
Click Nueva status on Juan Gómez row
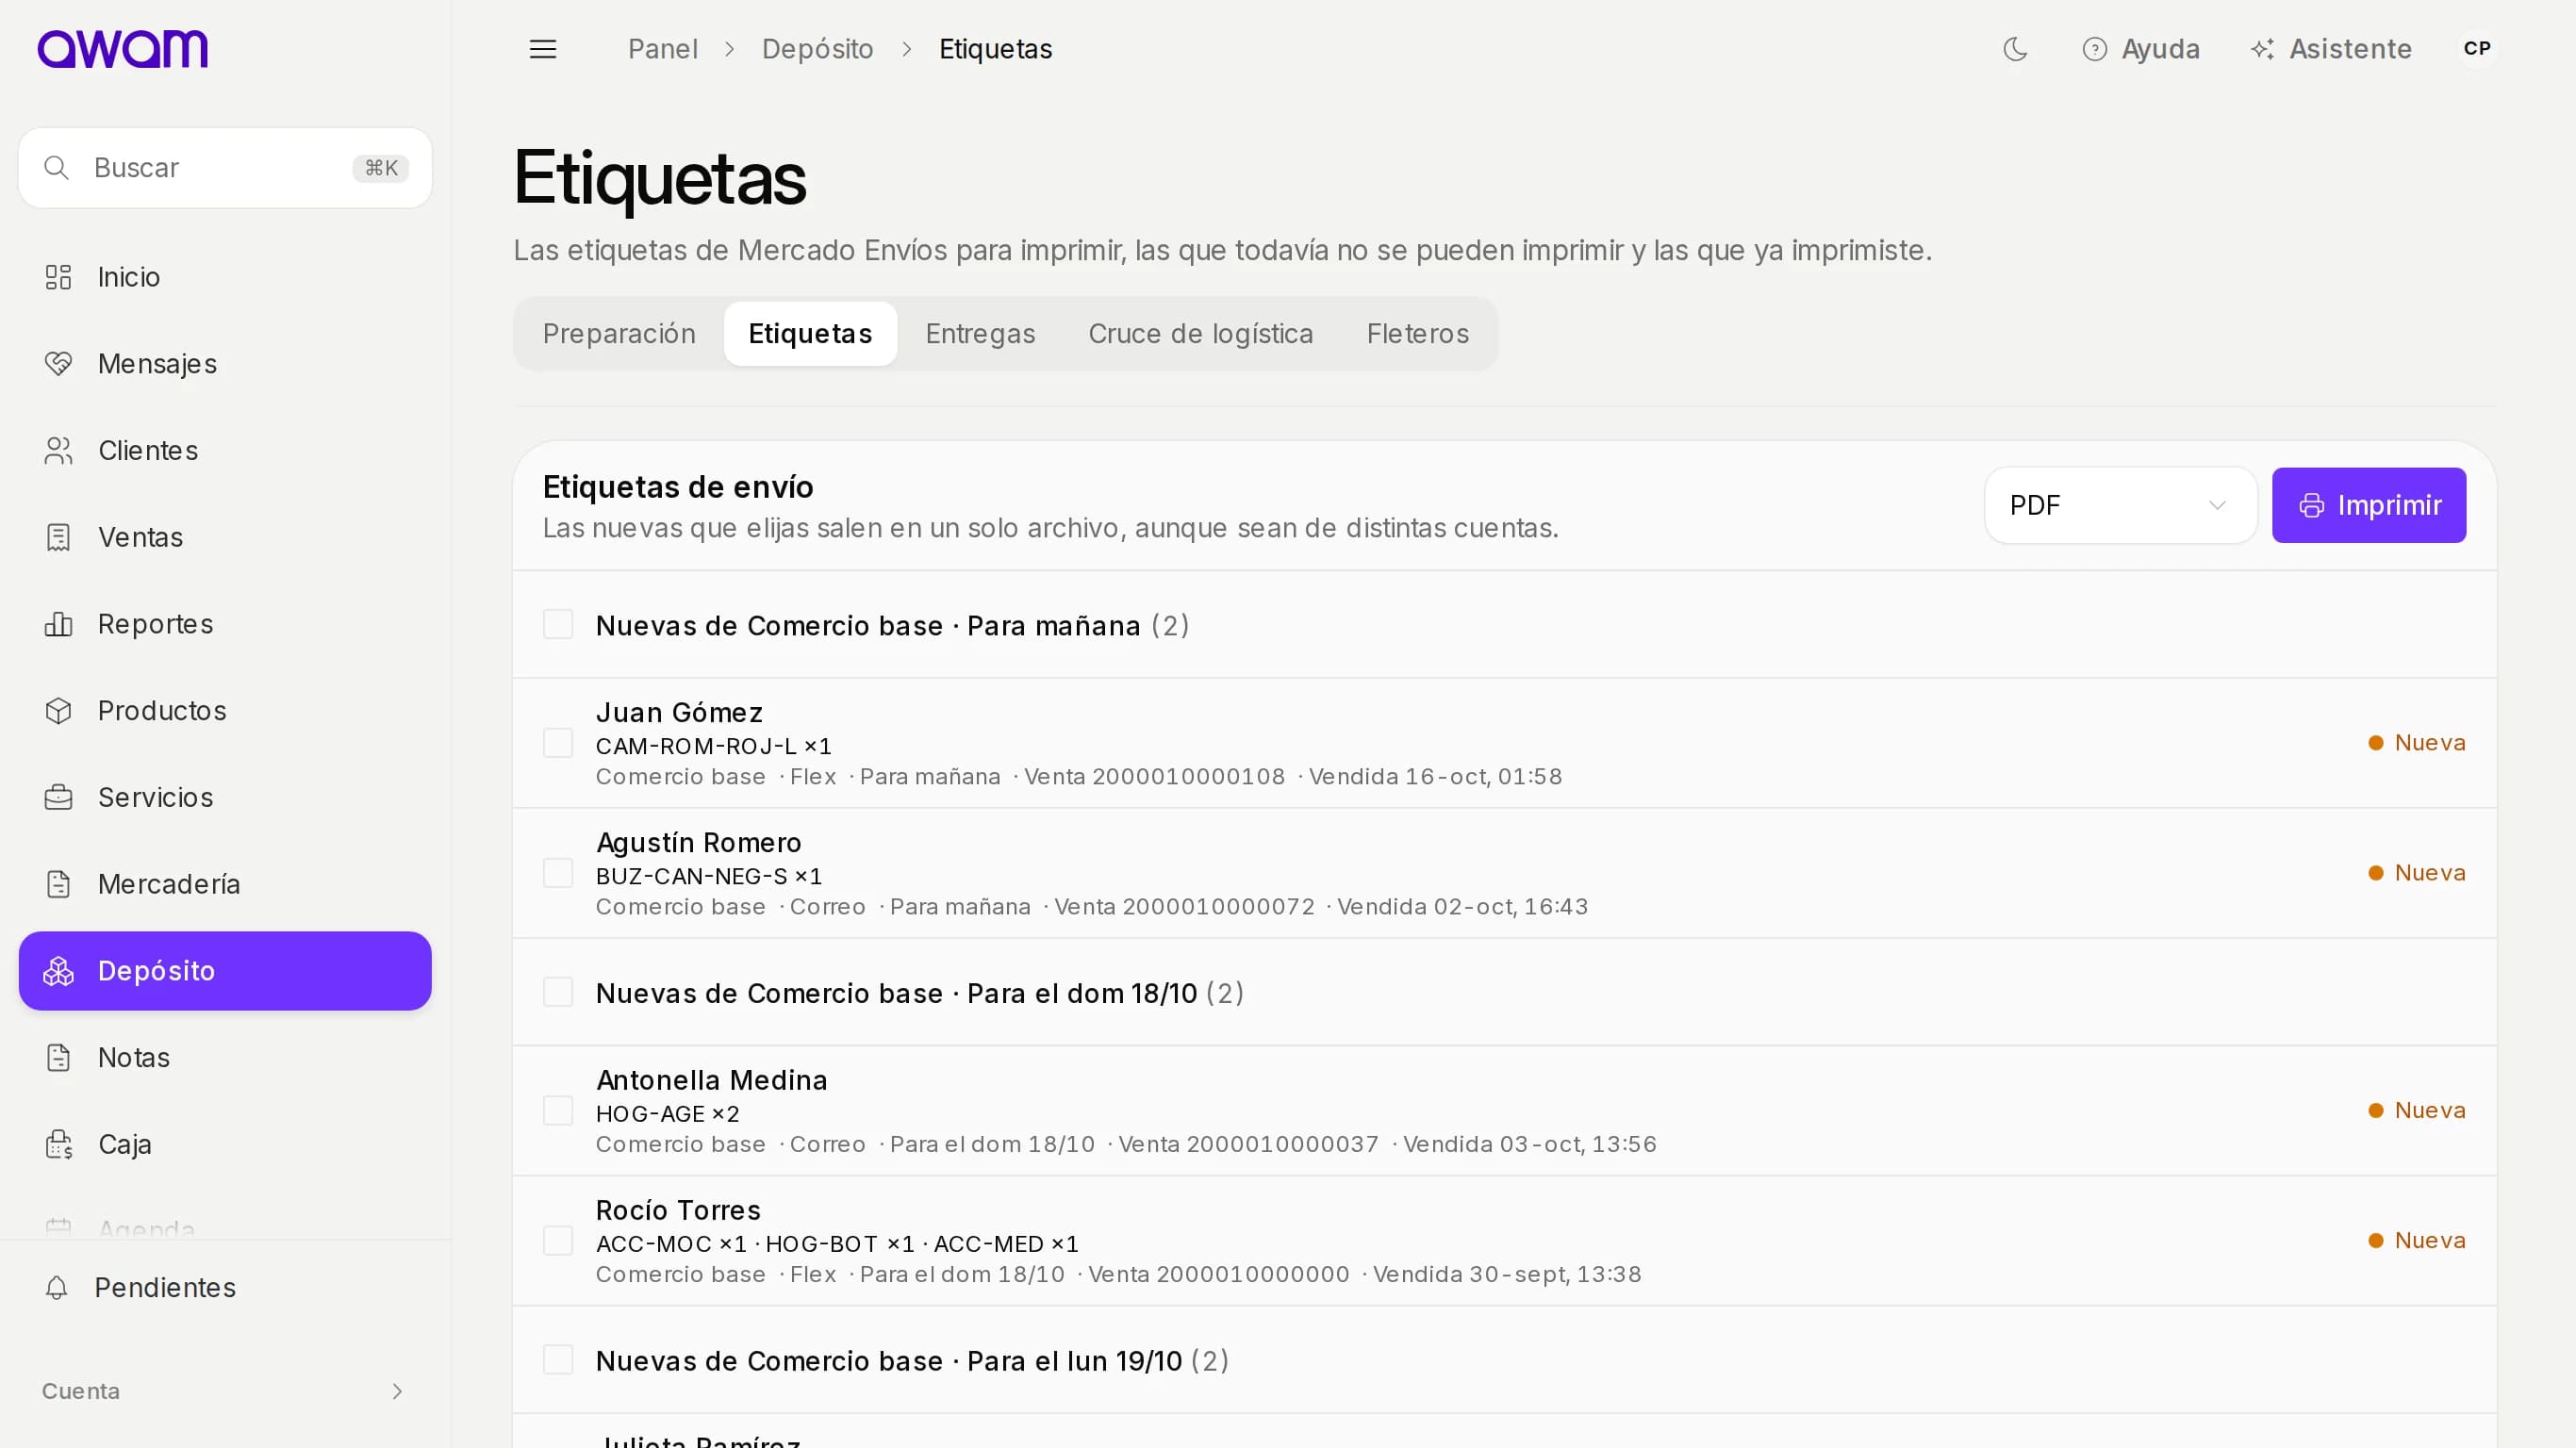pos(2417,743)
